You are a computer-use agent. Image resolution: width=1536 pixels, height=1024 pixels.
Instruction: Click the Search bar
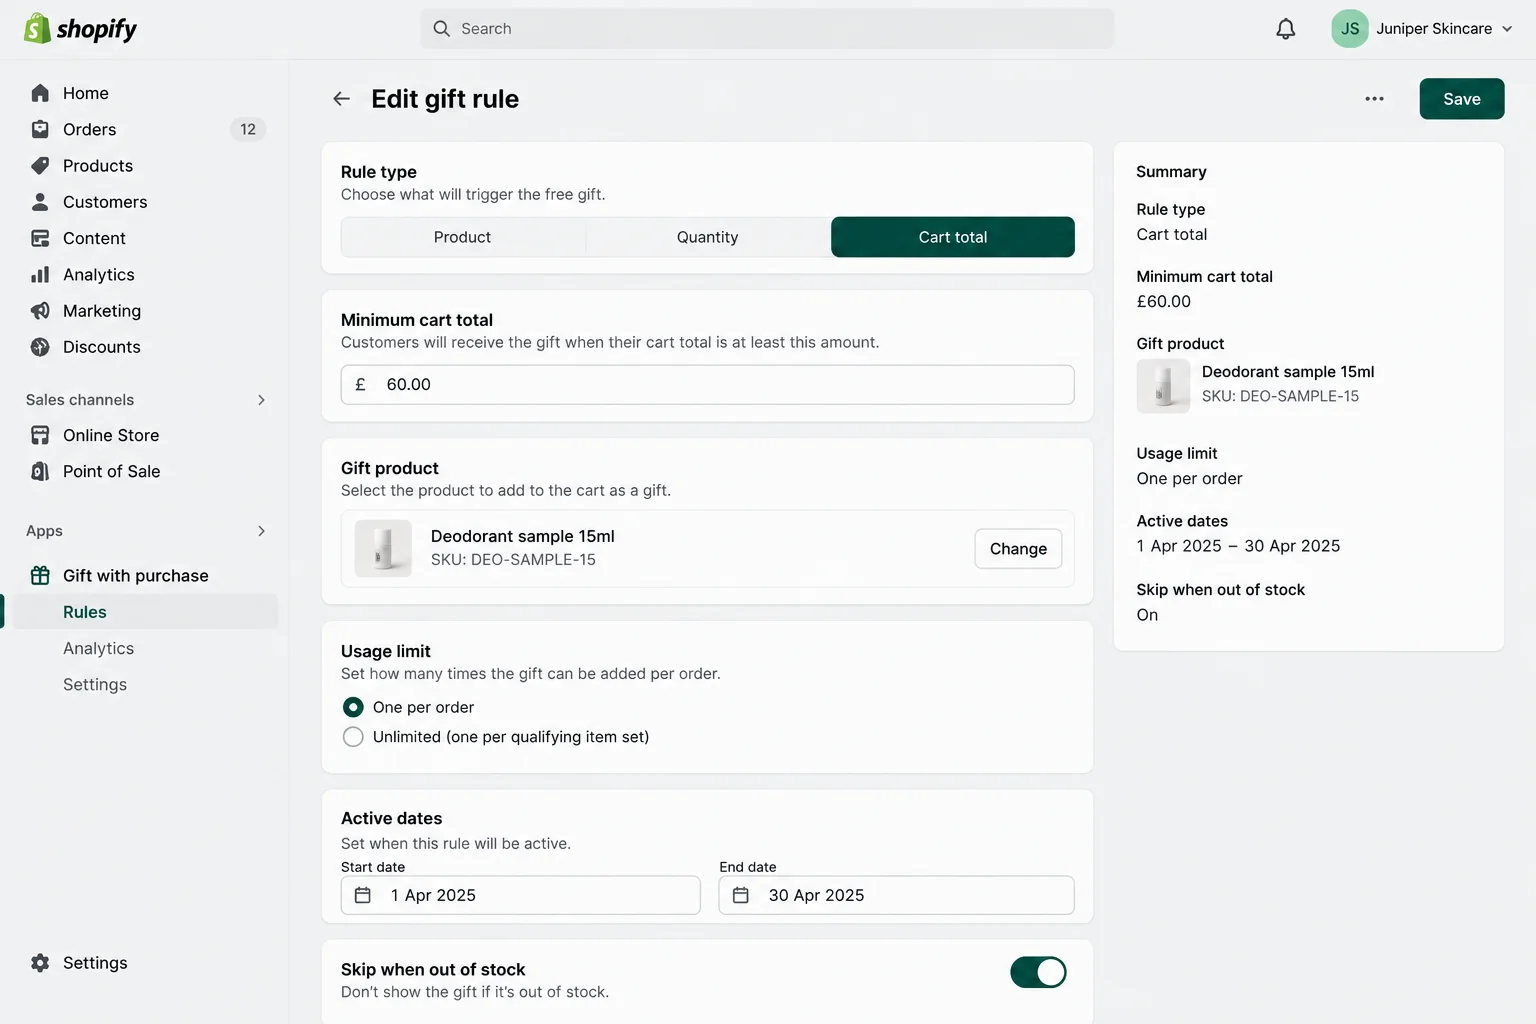click(x=767, y=29)
